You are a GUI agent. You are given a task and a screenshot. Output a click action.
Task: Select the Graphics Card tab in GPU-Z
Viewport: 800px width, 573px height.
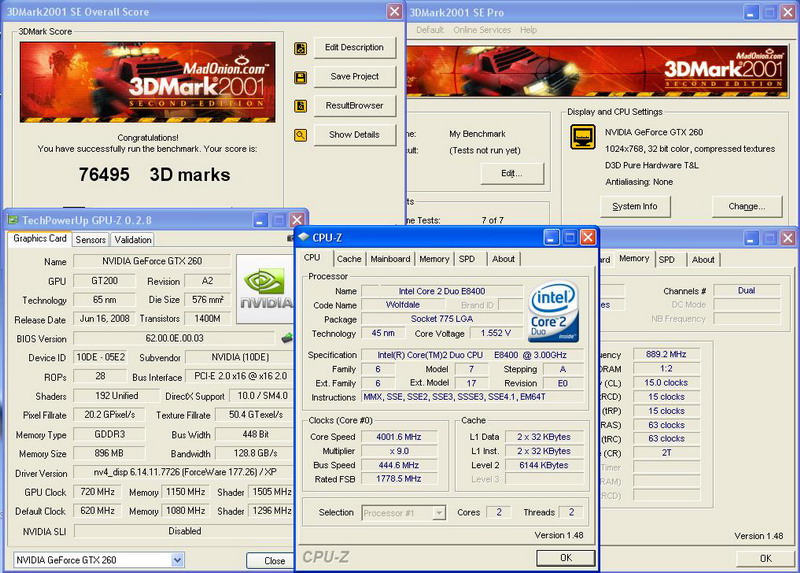coord(40,239)
